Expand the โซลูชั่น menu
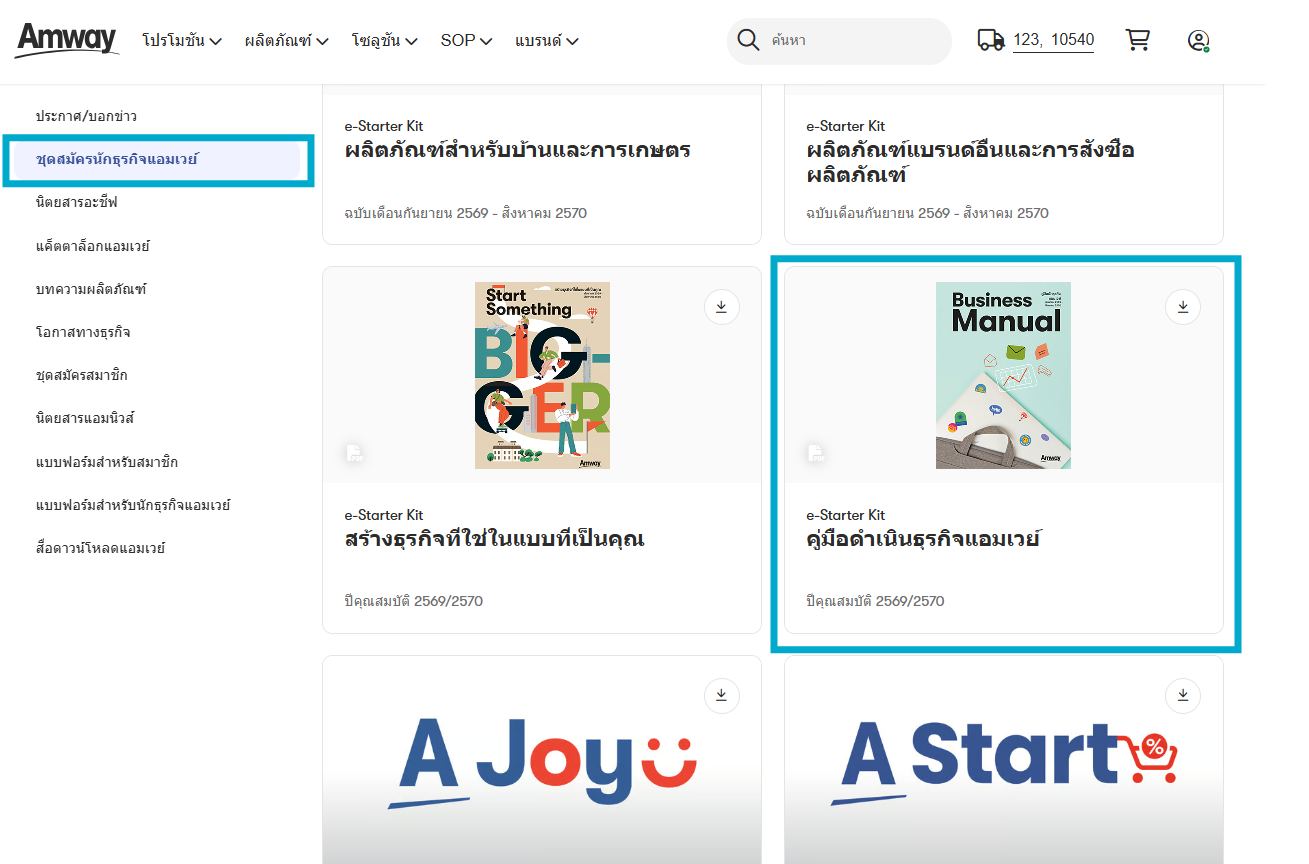 (385, 41)
